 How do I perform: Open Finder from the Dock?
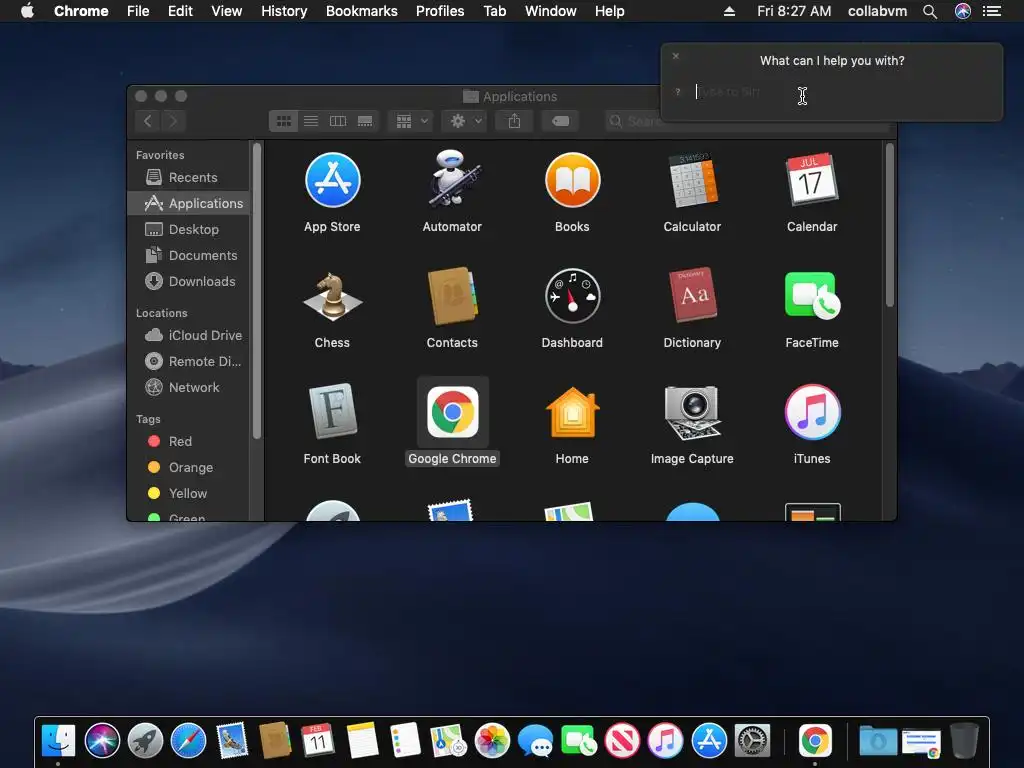point(58,741)
